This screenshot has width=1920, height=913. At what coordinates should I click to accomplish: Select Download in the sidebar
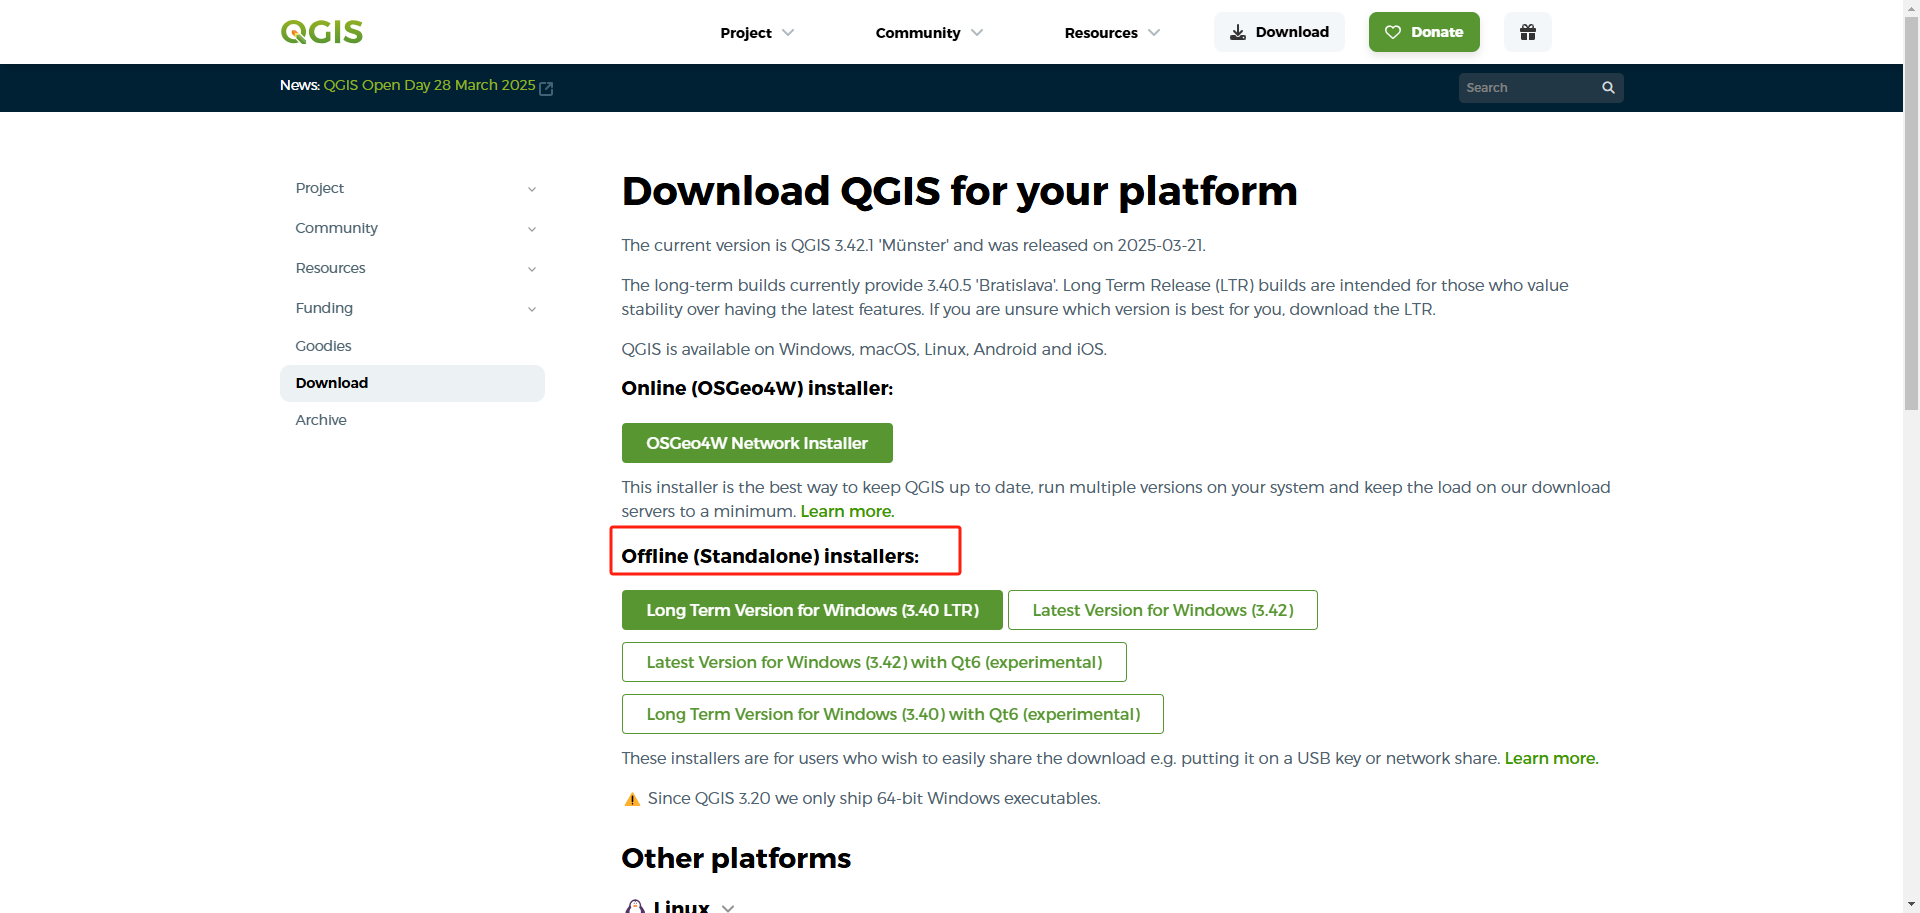coord(412,383)
